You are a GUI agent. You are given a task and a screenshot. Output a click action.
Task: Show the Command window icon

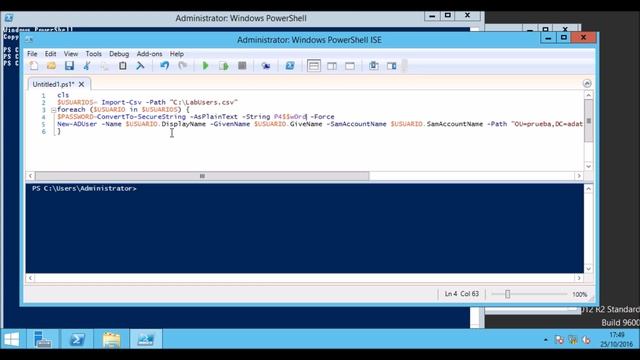coord(373,66)
